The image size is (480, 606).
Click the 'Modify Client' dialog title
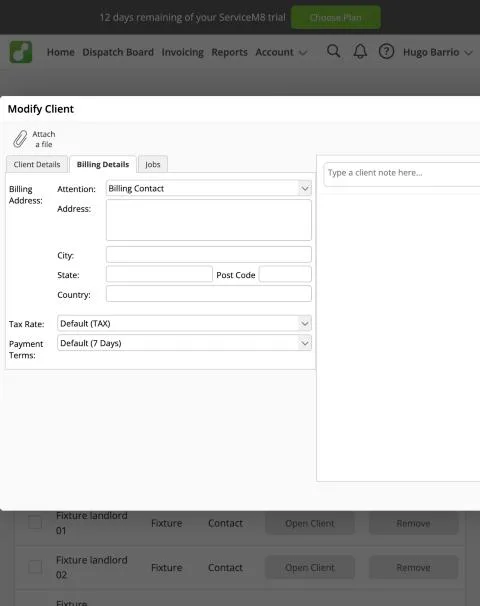(x=41, y=109)
